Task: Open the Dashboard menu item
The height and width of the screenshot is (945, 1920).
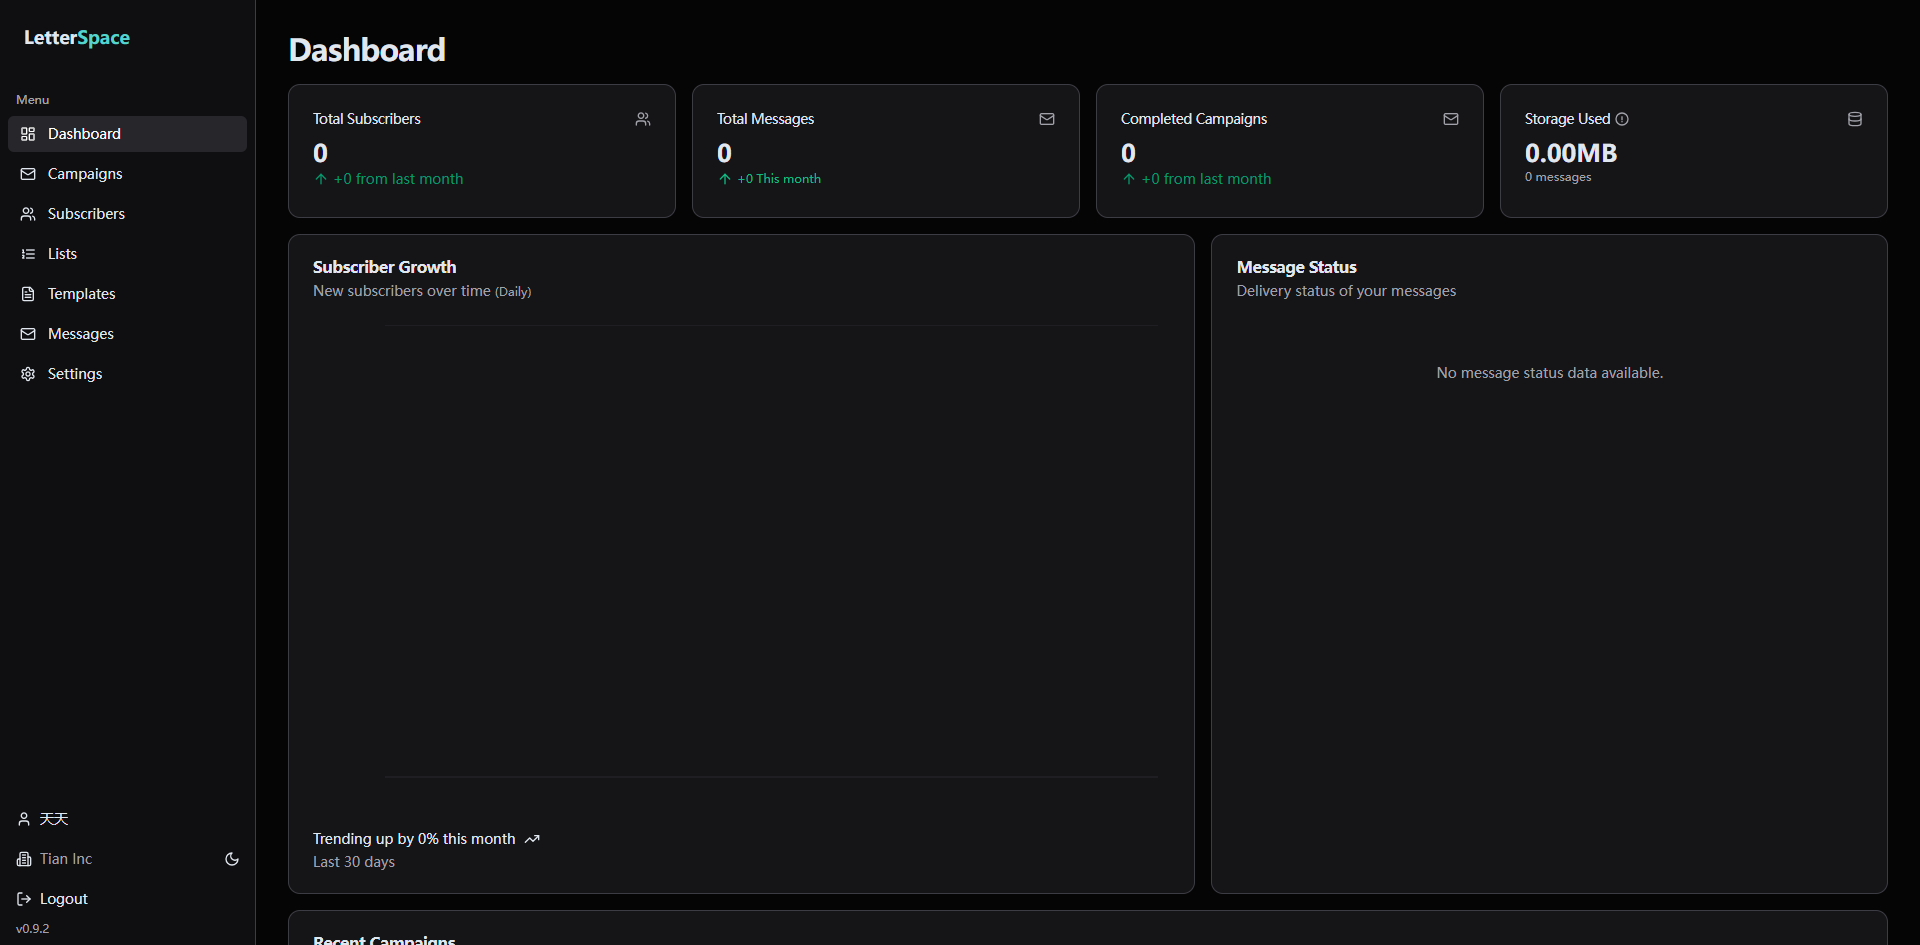Action: tap(127, 134)
